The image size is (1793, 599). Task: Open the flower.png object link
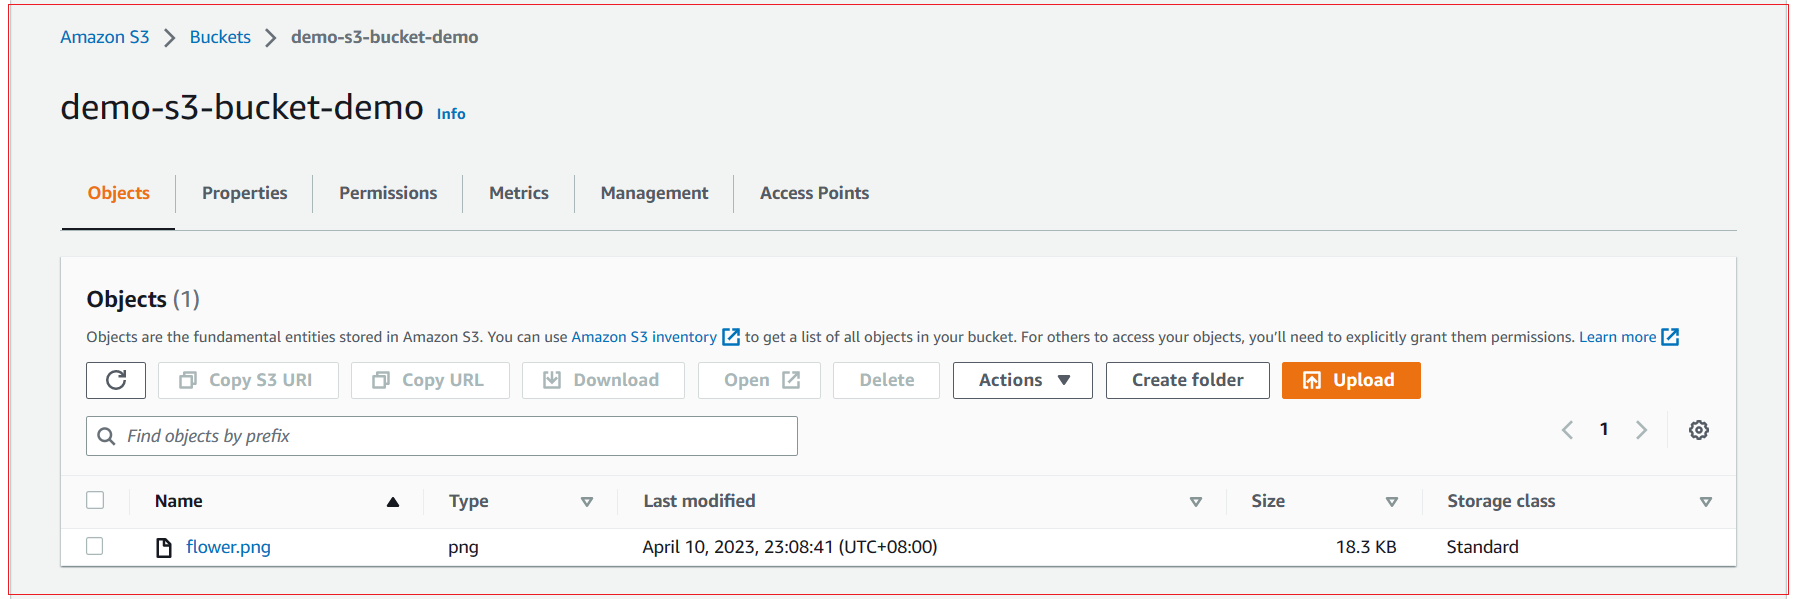228,547
